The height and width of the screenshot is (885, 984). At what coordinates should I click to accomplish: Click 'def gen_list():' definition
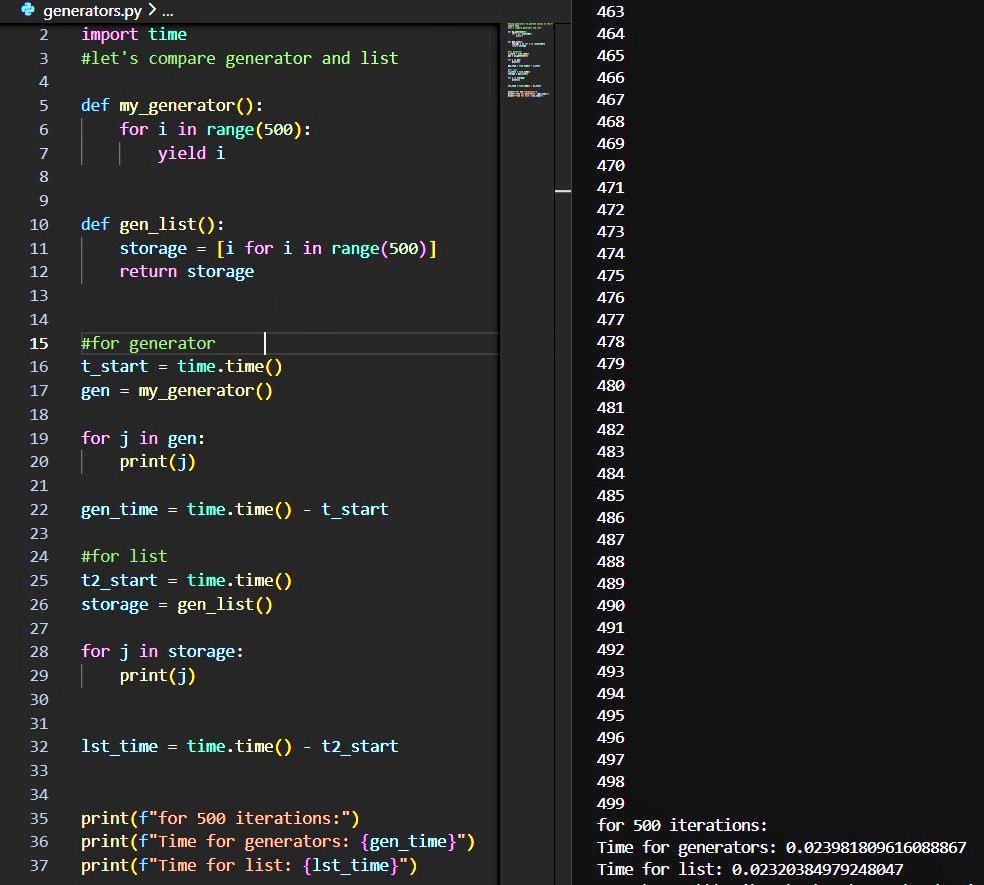point(152,225)
